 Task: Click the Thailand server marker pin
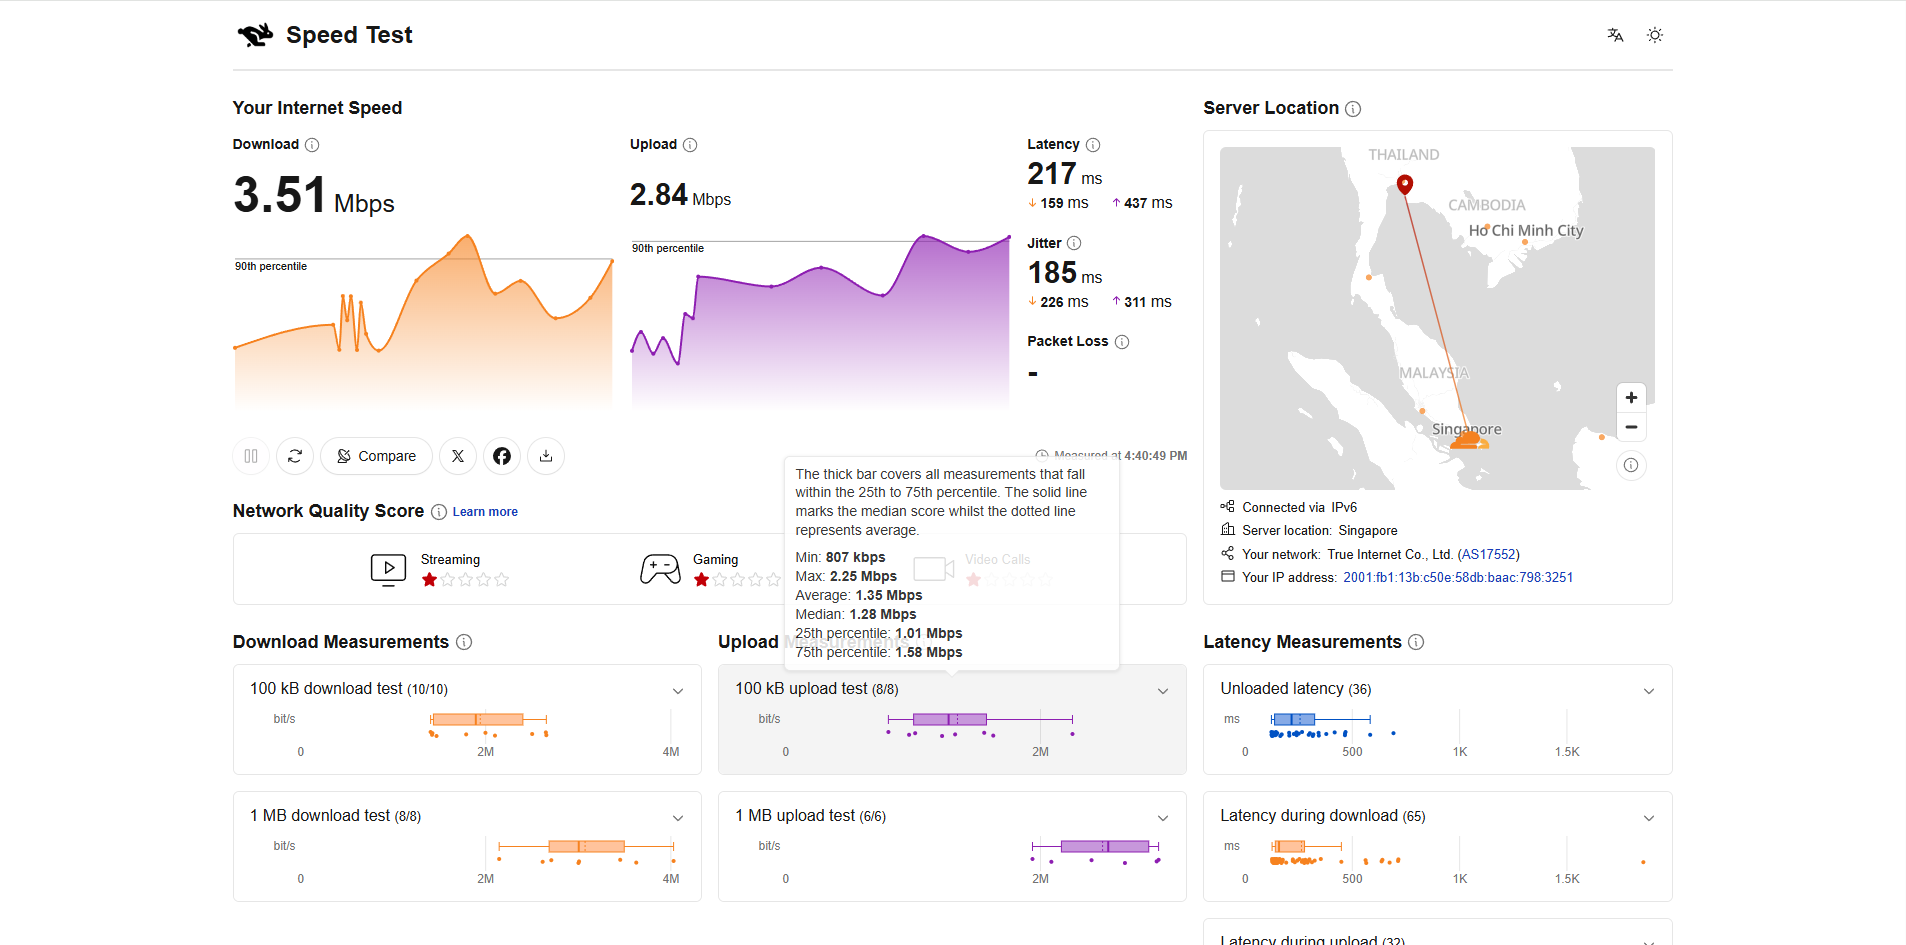(x=1405, y=184)
